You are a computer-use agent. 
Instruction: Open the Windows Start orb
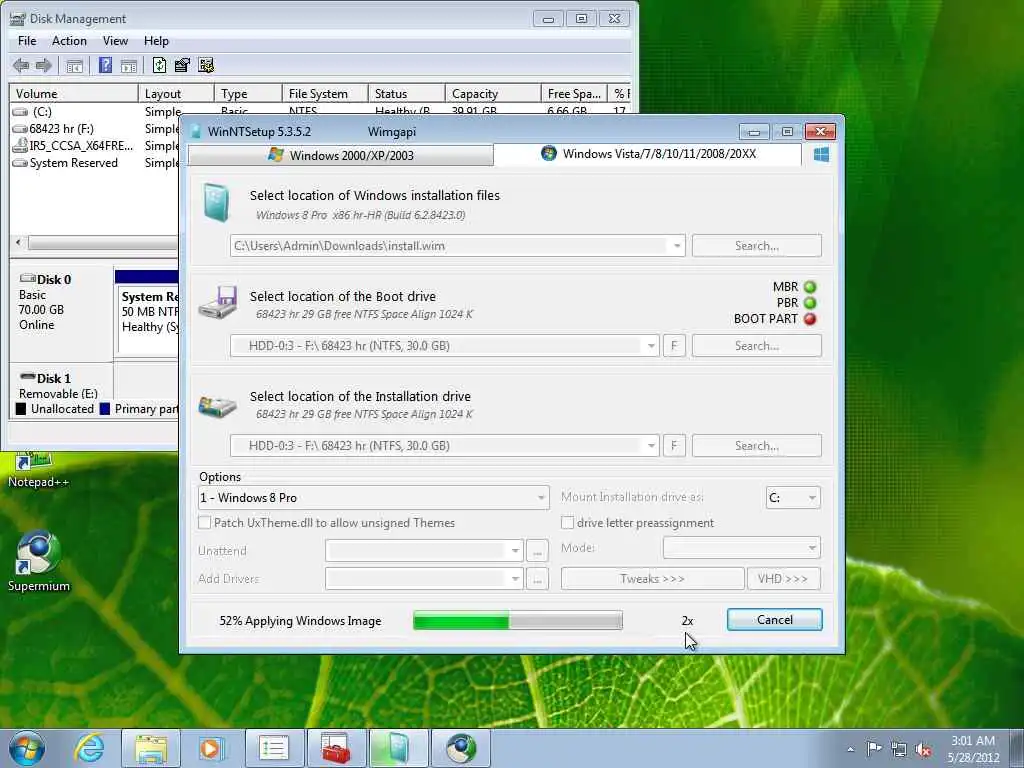27,748
